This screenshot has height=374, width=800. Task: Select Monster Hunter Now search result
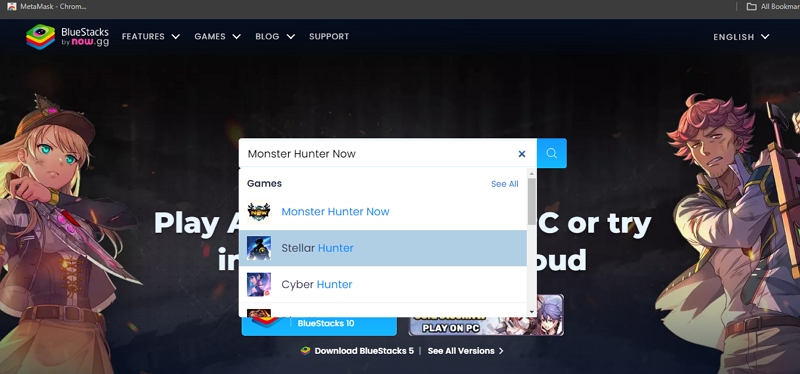point(383,211)
